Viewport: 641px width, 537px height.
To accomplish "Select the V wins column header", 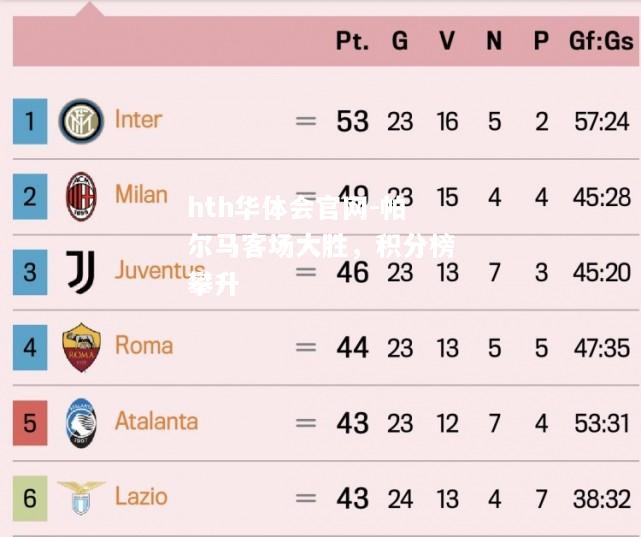I will pos(447,41).
